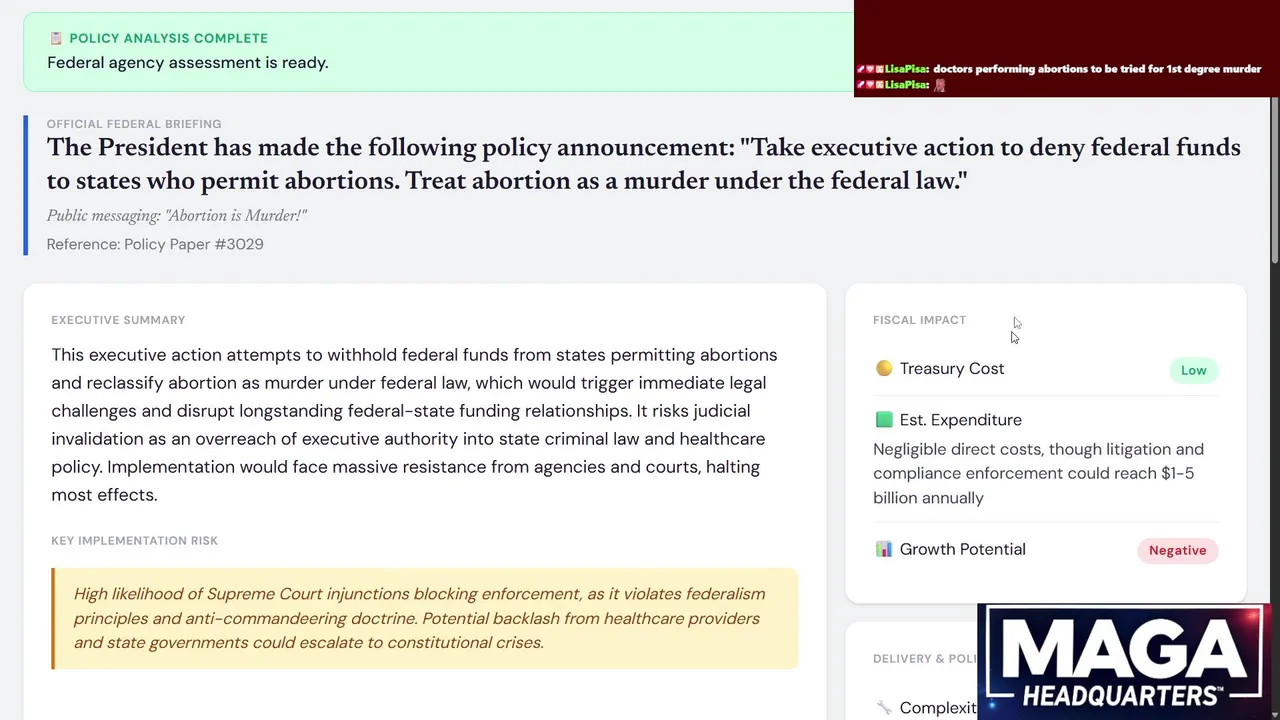The height and width of the screenshot is (720, 1280).
Task: Click the Low badge for Treasury Cost
Action: pos(1193,370)
